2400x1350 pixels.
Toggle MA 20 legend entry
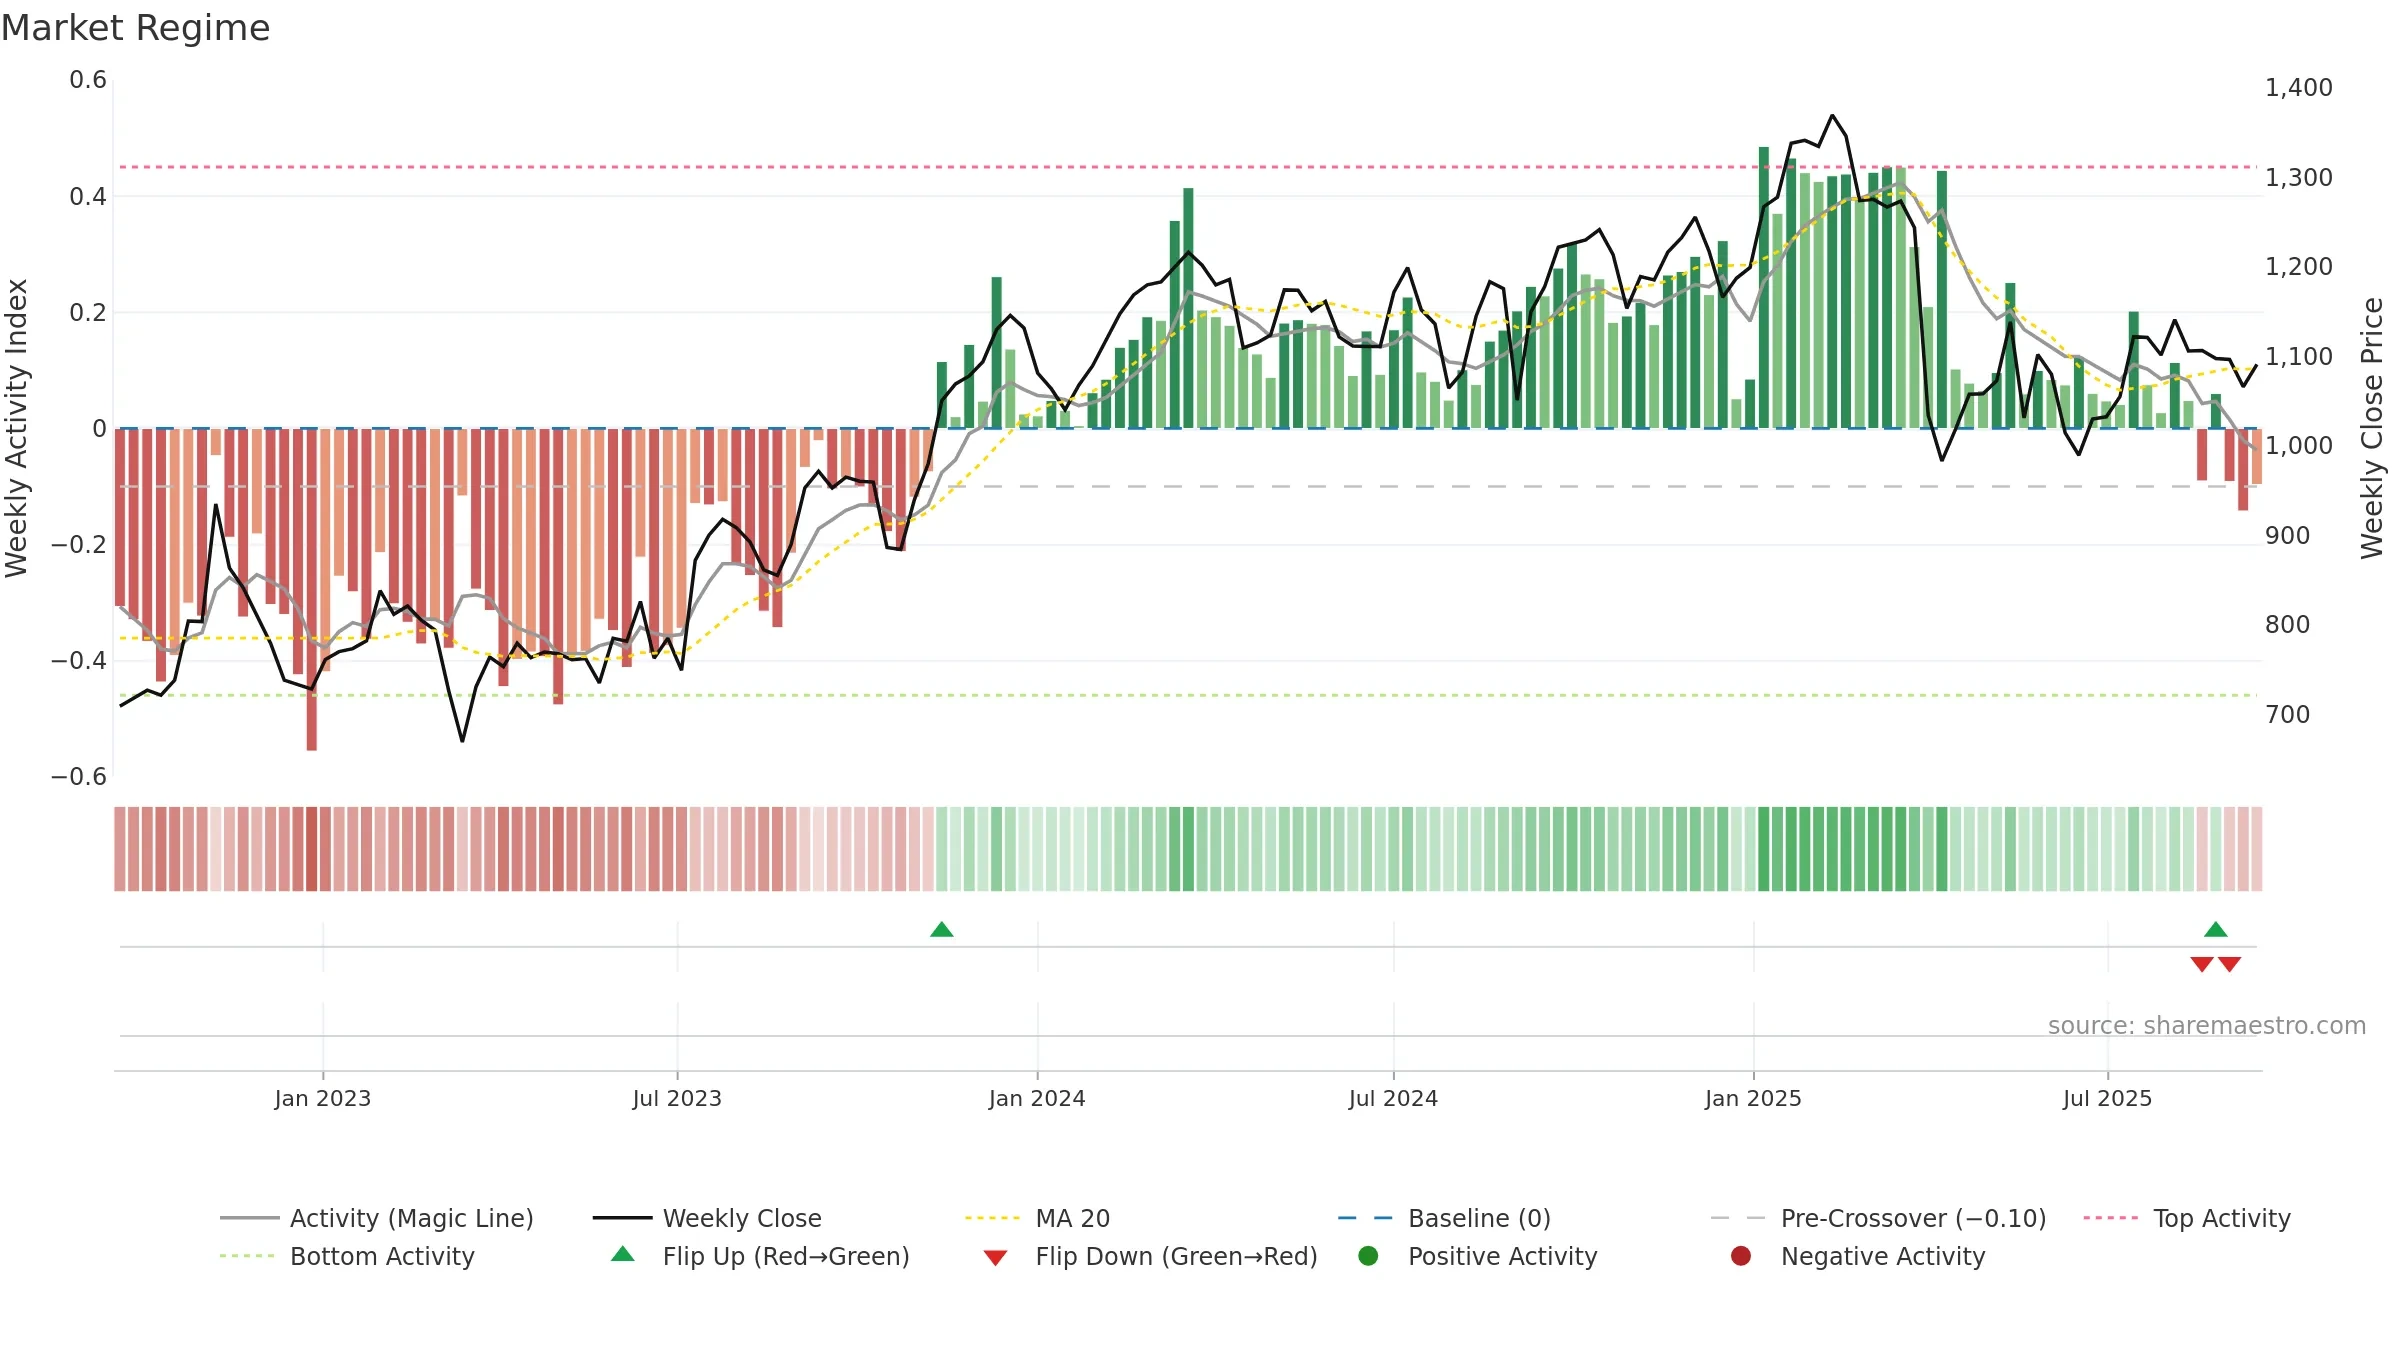pyautogui.click(x=1037, y=1218)
